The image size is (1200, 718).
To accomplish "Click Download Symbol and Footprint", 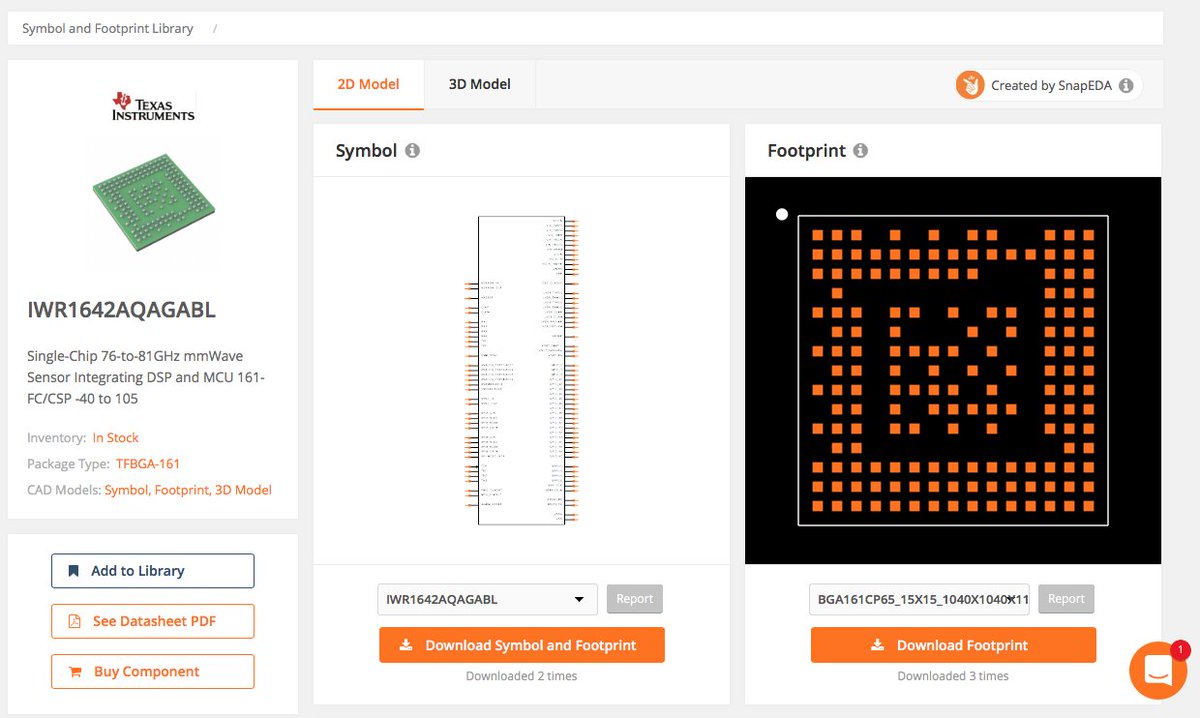I will 522,645.
